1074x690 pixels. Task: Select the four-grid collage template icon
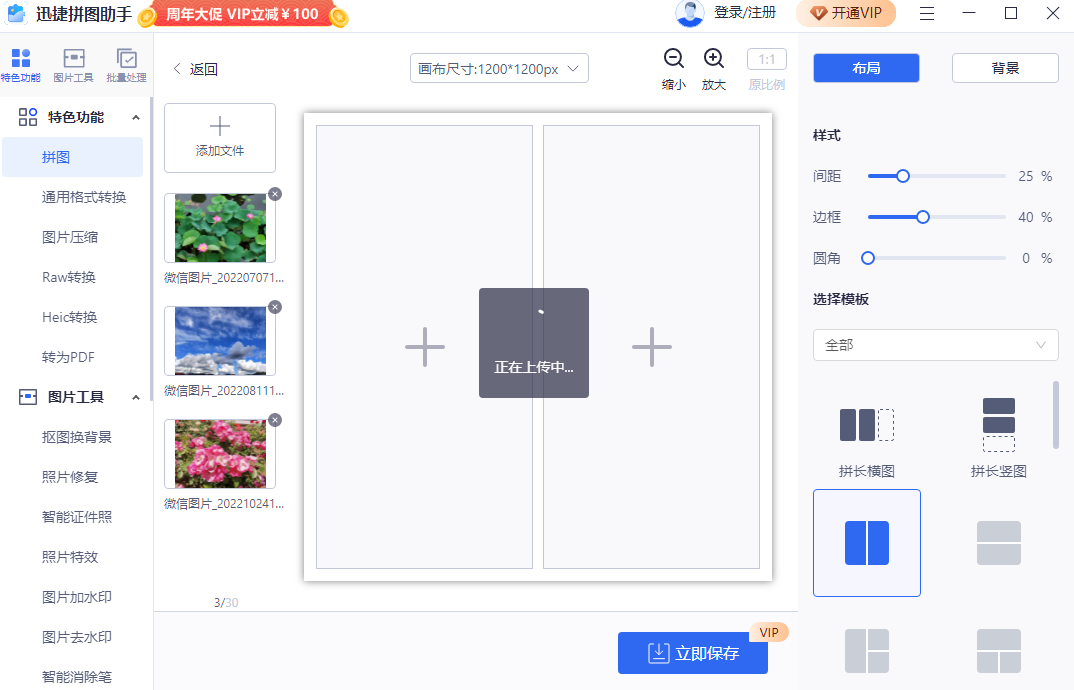(x=866, y=651)
